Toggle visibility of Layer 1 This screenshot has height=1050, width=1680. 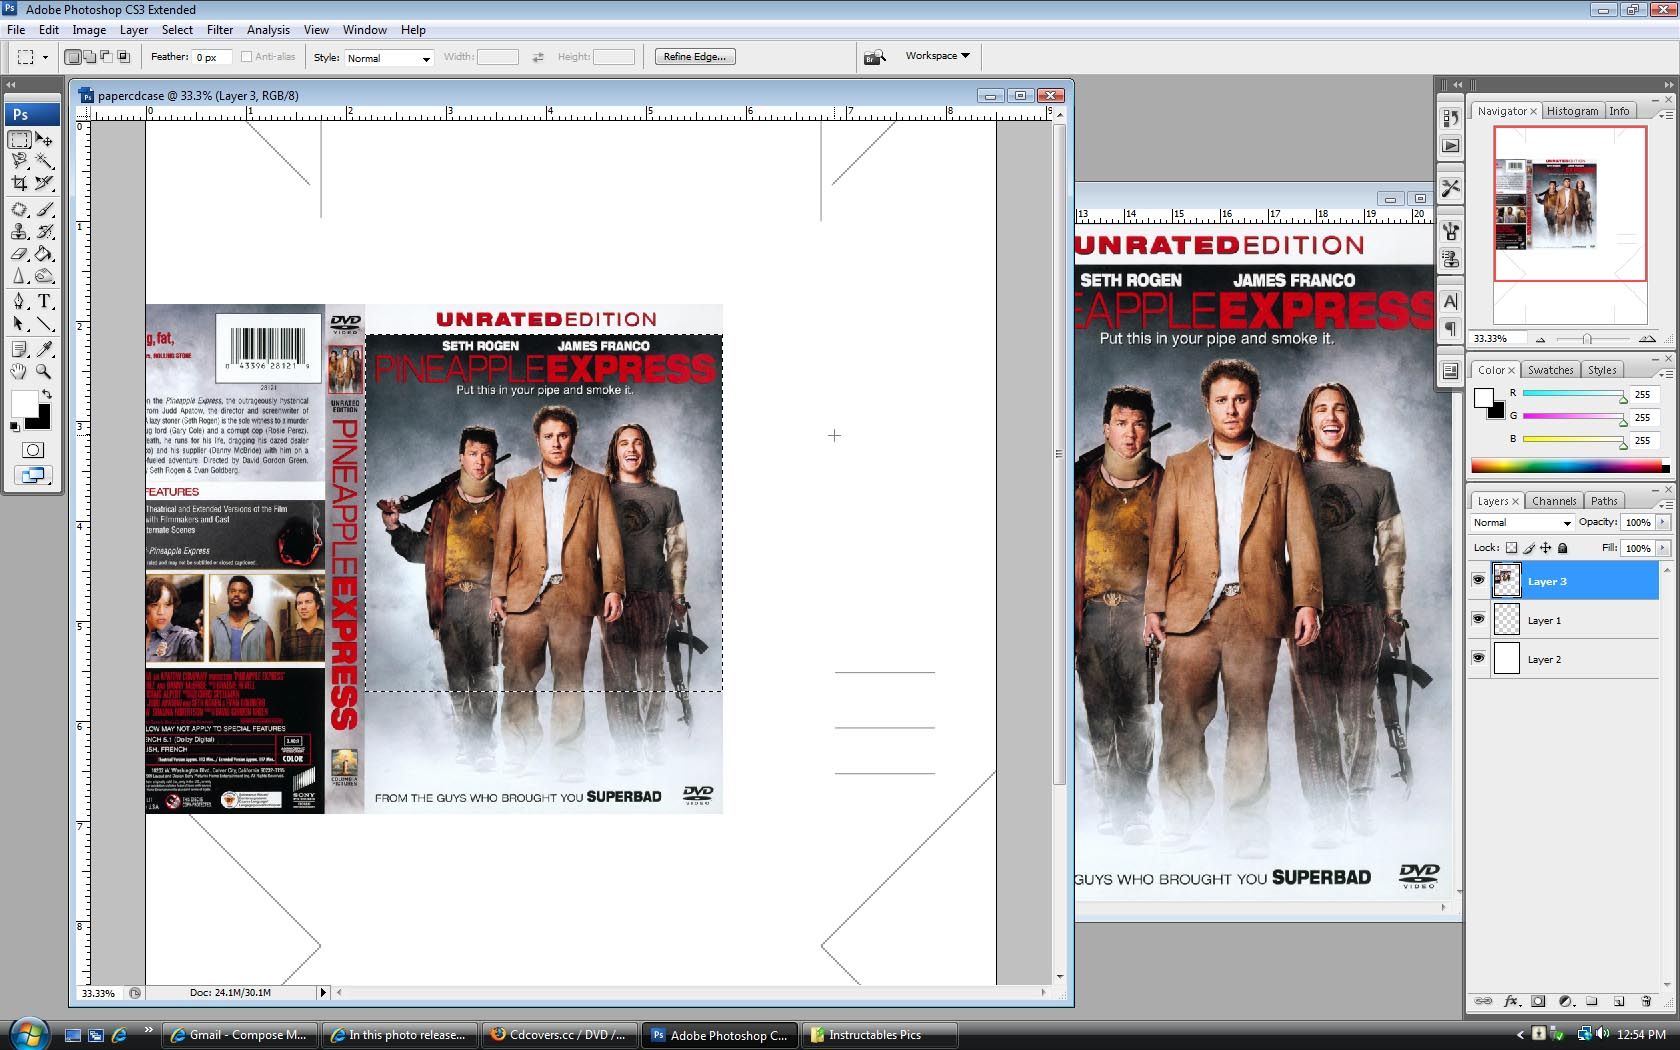(x=1478, y=619)
